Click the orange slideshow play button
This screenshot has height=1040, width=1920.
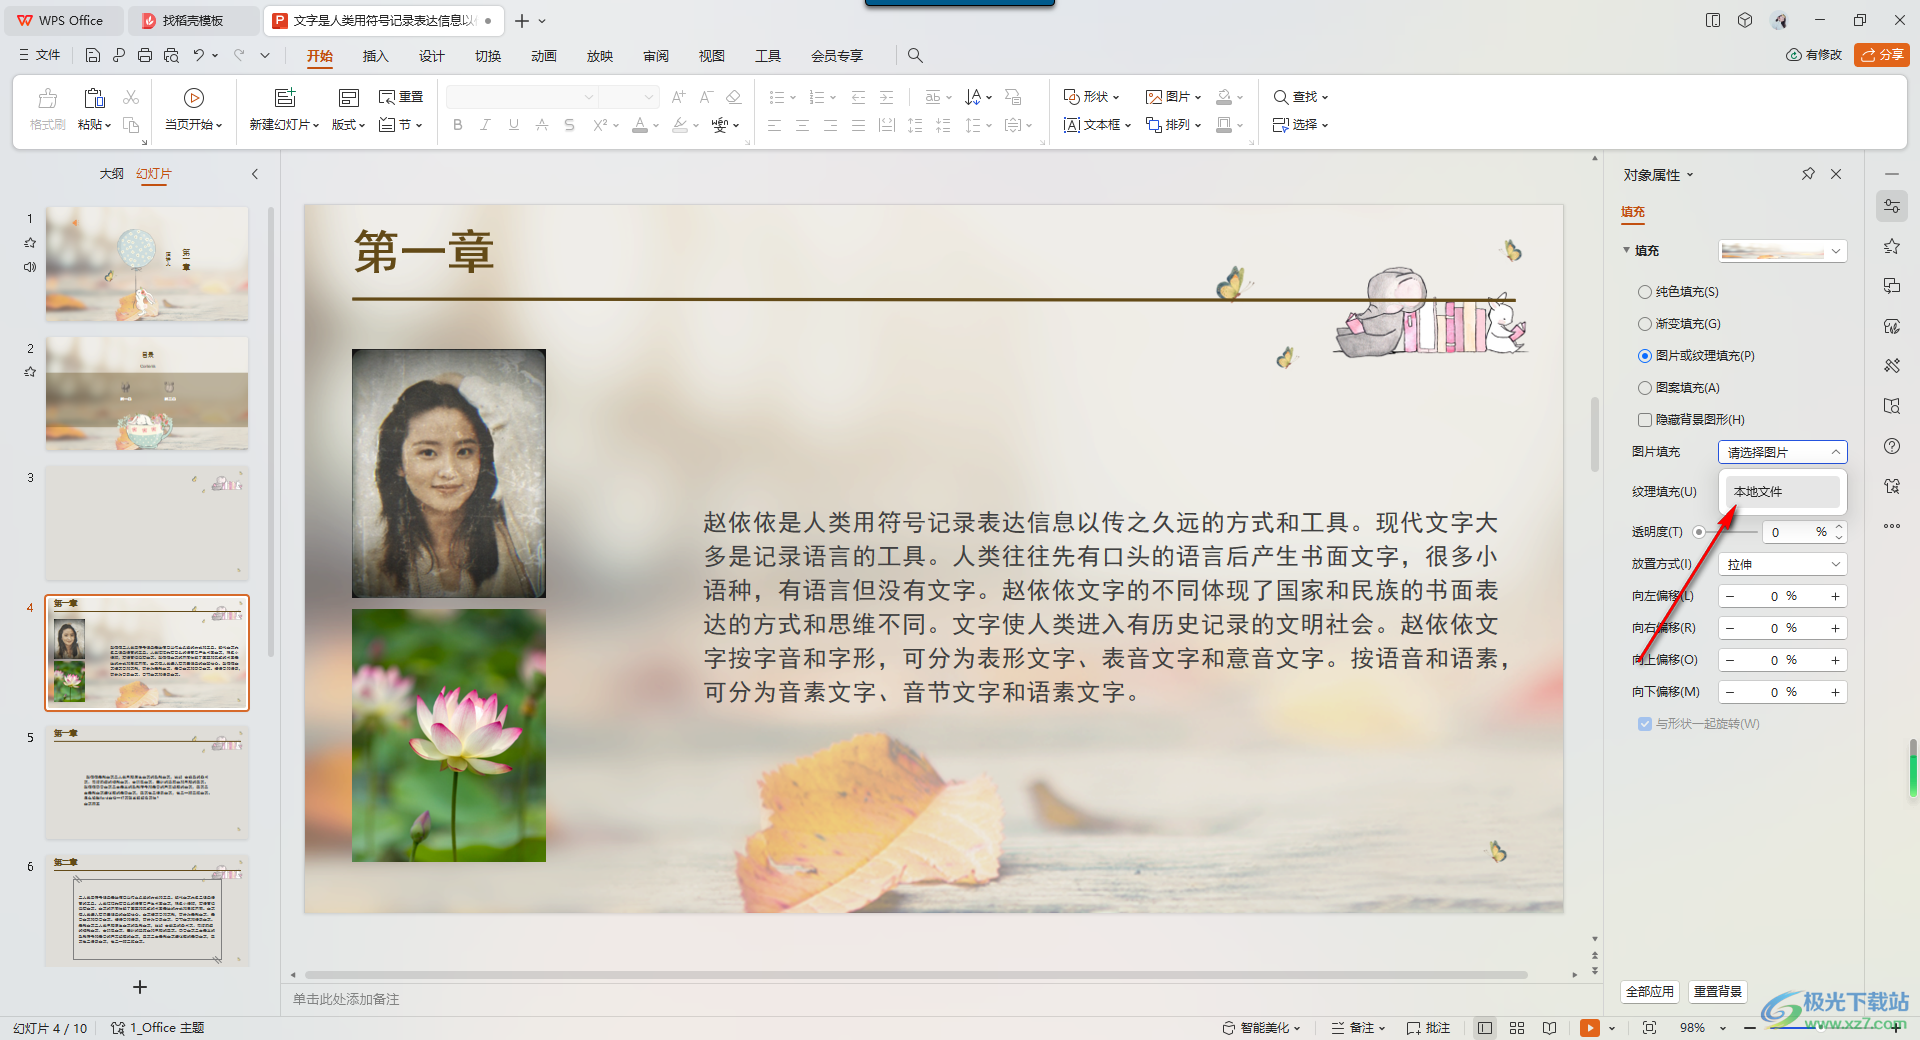tap(1589, 1028)
